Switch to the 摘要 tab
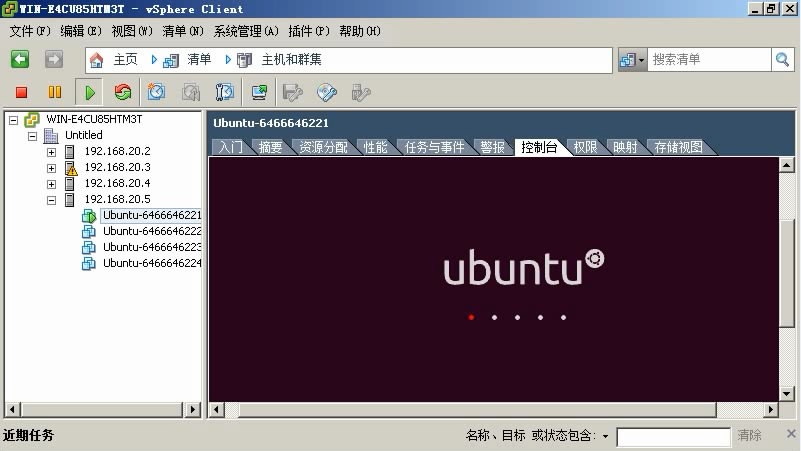Image resolution: width=801 pixels, height=451 pixels. (x=270, y=147)
